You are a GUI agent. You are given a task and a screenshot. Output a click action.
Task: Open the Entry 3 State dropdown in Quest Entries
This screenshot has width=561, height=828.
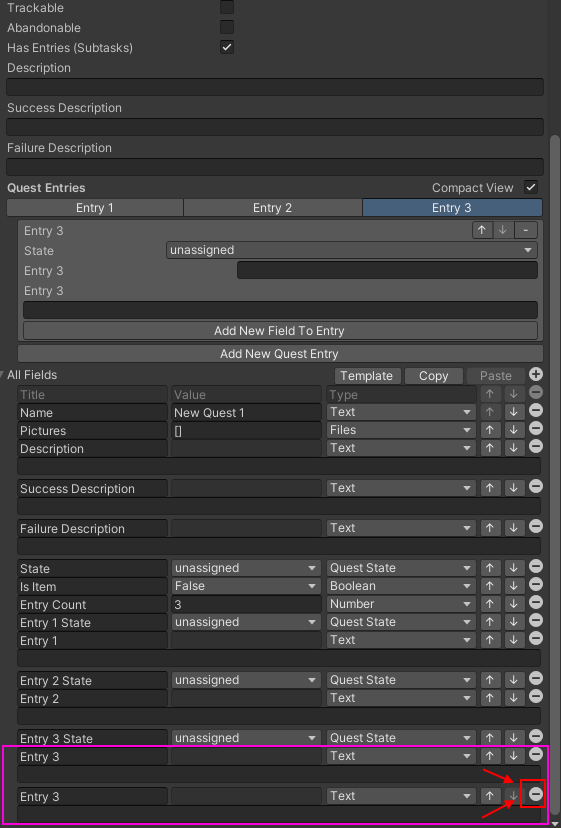[x=352, y=250]
